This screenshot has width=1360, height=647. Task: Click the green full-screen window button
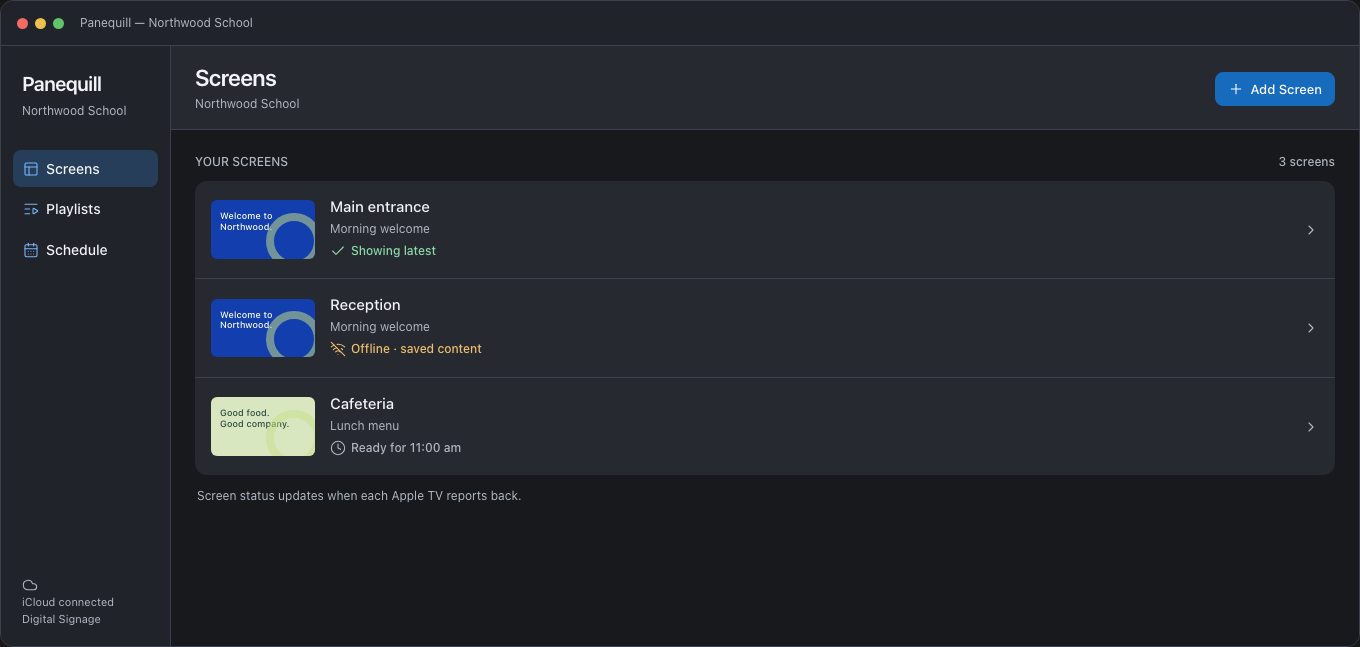point(58,23)
